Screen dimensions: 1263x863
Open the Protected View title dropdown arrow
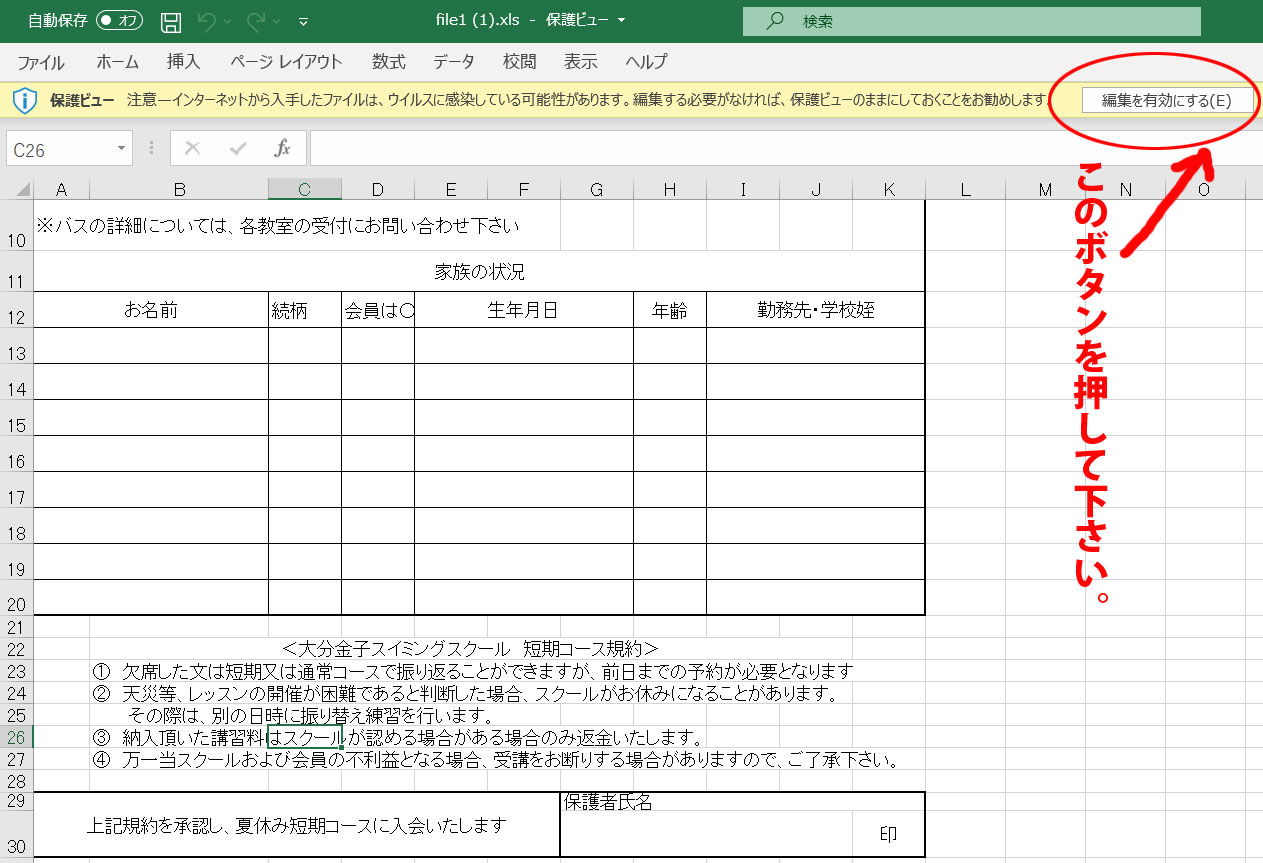coord(621,21)
